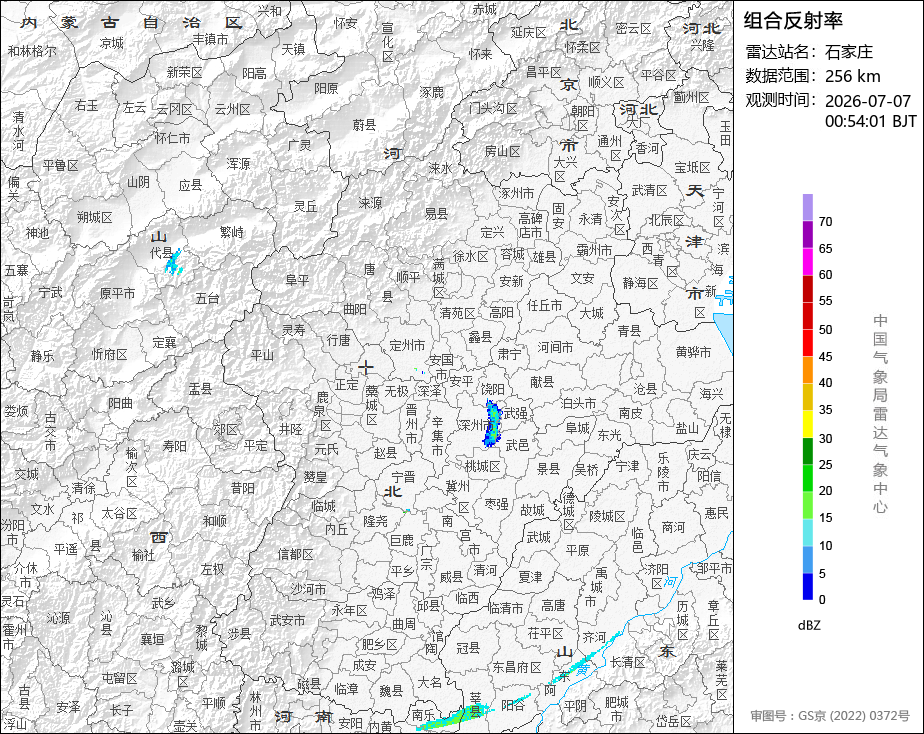The width and height of the screenshot is (924, 734).
Task: Pick the magenta 60–65 legend color
Action: [807, 262]
